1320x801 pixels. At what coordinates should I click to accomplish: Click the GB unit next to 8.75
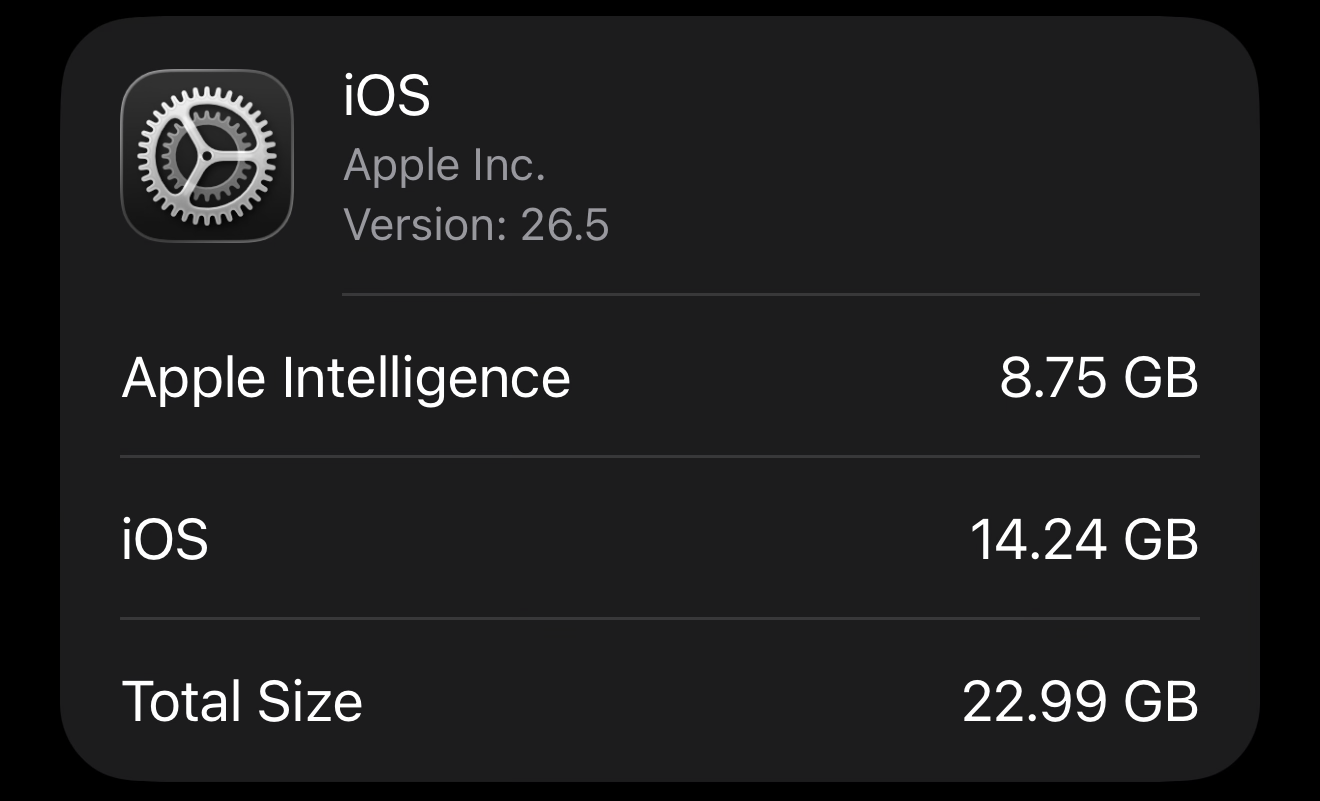coord(1161,378)
